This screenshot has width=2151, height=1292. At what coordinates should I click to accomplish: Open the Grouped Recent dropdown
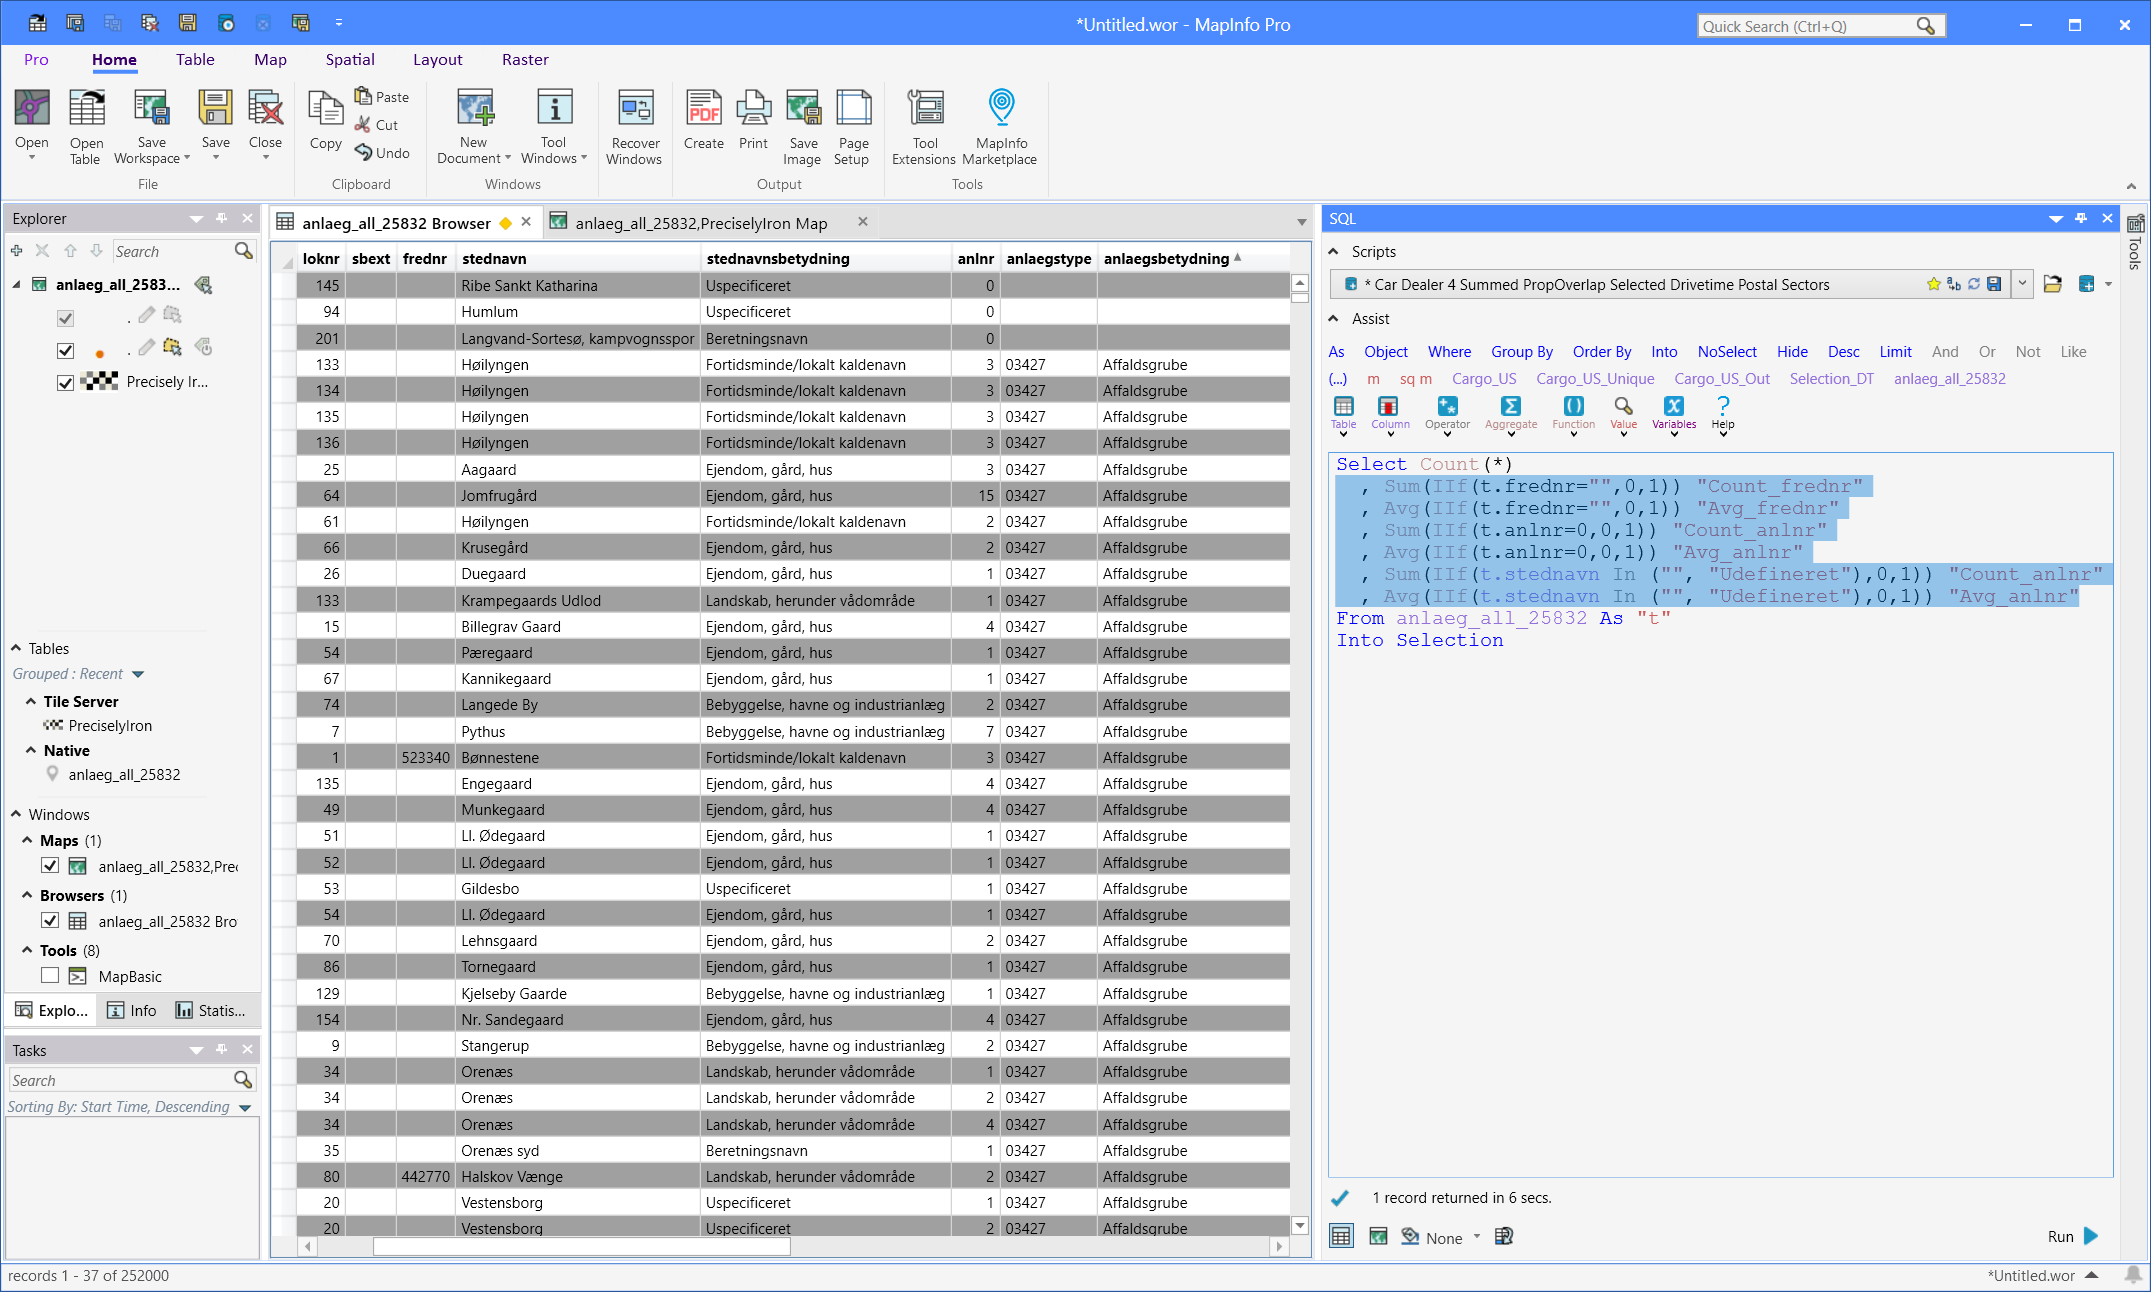click(138, 674)
